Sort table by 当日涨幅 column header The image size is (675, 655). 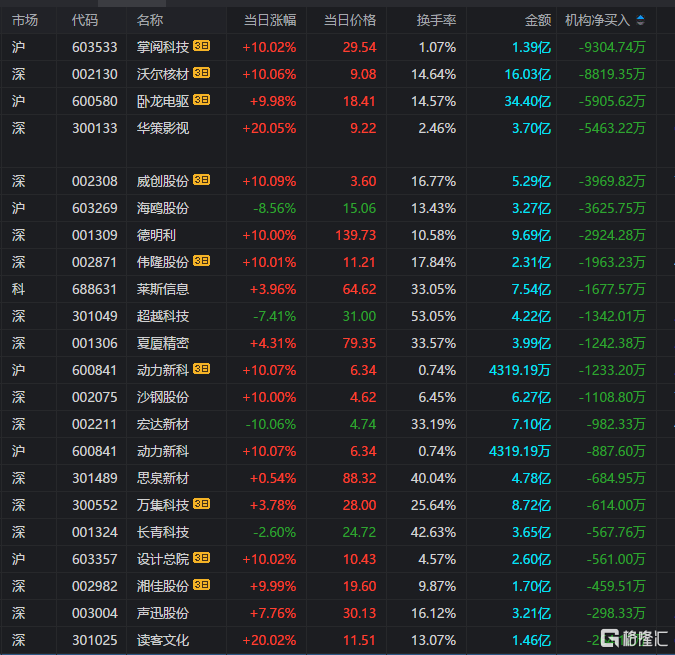[x=270, y=20]
